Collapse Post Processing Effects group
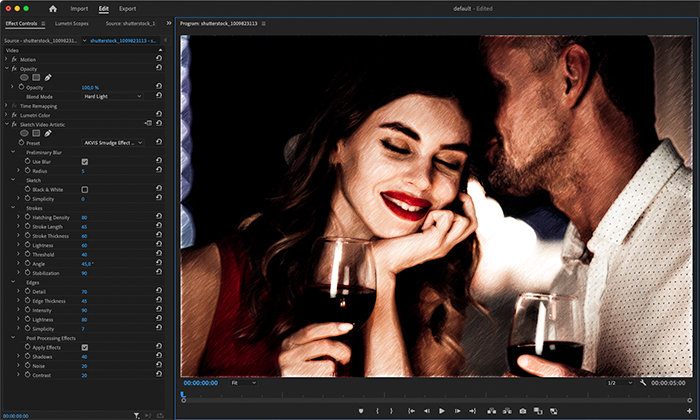This screenshot has height=420, width=700. coord(12,337)
